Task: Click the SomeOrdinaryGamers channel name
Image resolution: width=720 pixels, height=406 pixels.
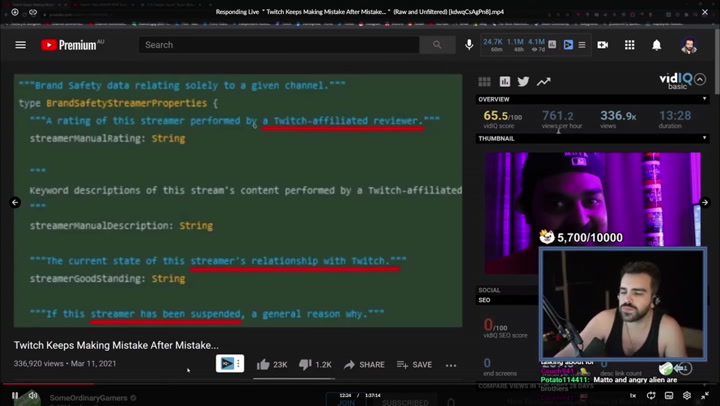Action: point(88,398)
